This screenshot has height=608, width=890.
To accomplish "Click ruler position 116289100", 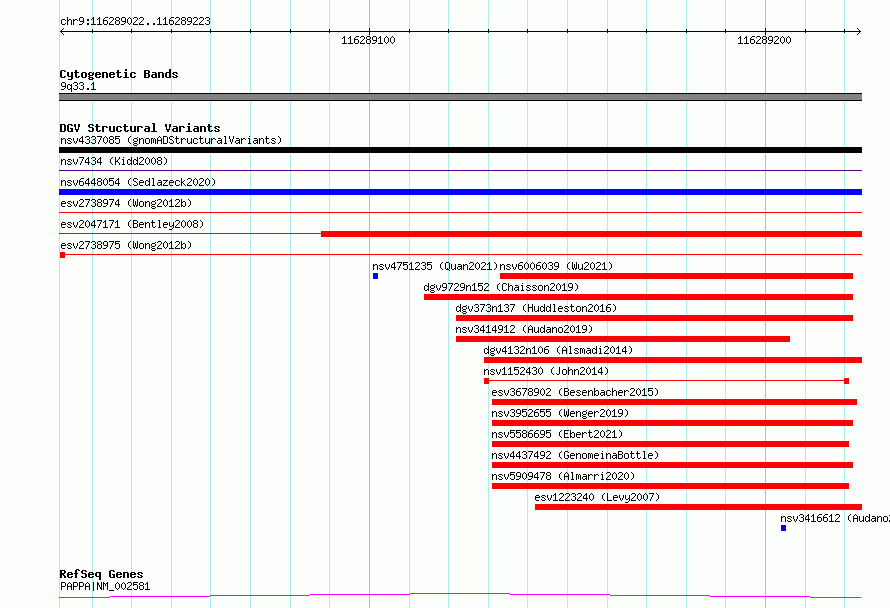I will pos(368,40).
